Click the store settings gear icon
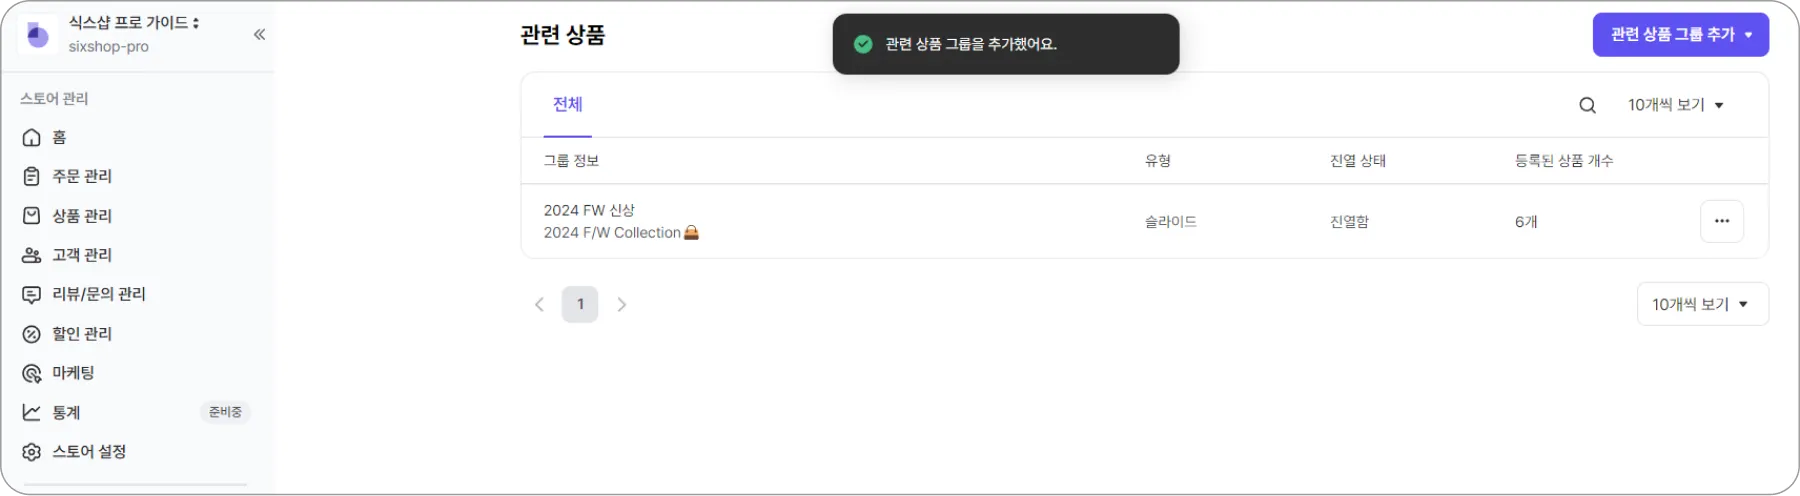 (x=32, y=452)
